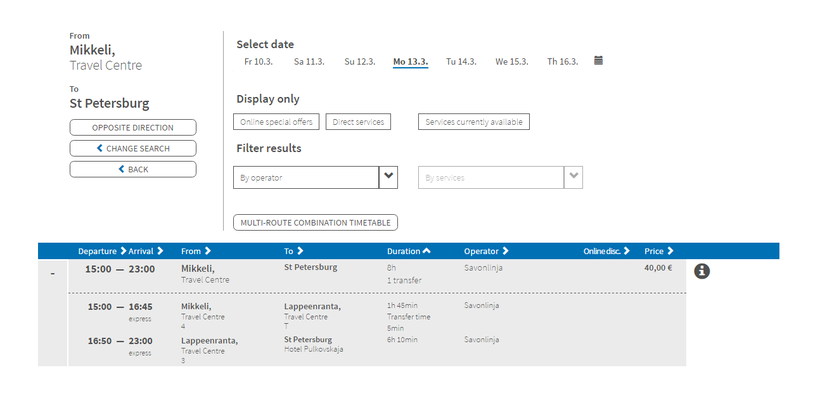Image resolution: width=820 pixels, height=403 pixels.
Task: Sort results by Arrival column
Action: [x=146, y=251]
